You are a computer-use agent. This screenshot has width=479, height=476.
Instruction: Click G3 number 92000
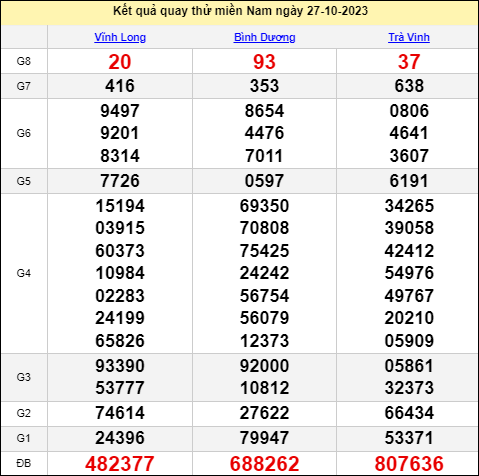tap(264, 366)
